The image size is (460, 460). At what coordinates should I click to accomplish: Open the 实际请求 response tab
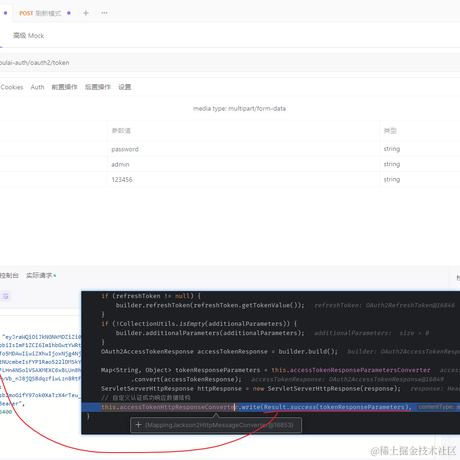coord(39,276)
